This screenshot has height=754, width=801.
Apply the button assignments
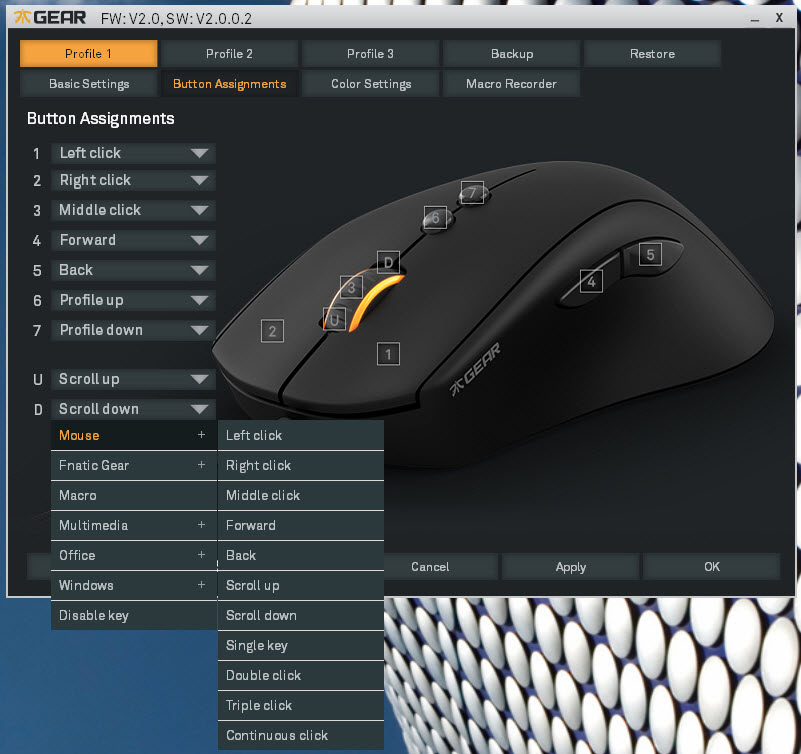point(571,567)
